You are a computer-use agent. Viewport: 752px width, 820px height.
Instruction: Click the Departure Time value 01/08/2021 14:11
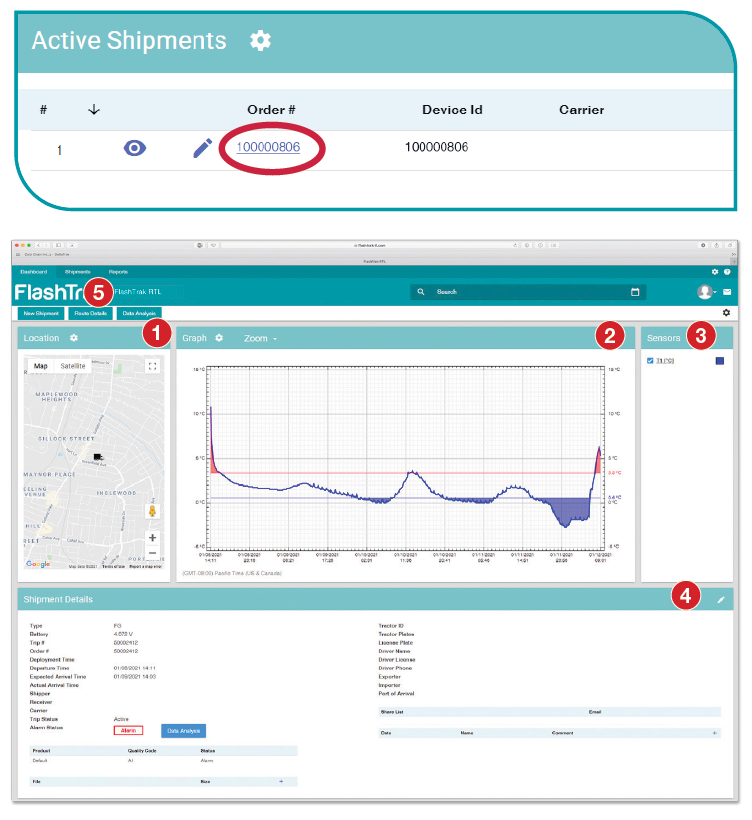[134, 668]
